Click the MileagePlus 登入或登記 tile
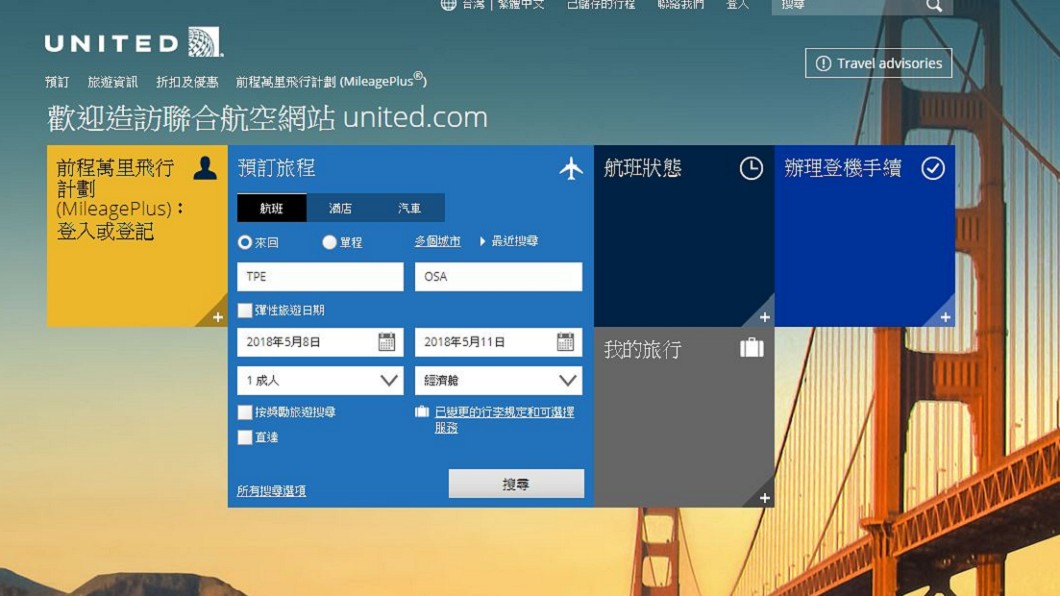This screenshot has width=1060, height=596. 137,236
